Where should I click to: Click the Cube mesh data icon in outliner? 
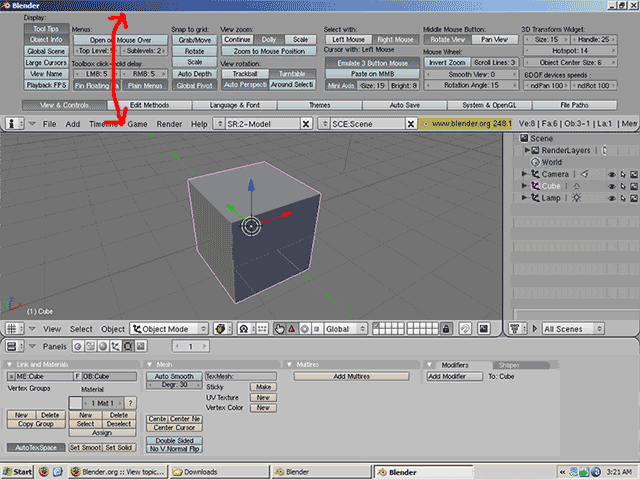(x=576, y=186)
